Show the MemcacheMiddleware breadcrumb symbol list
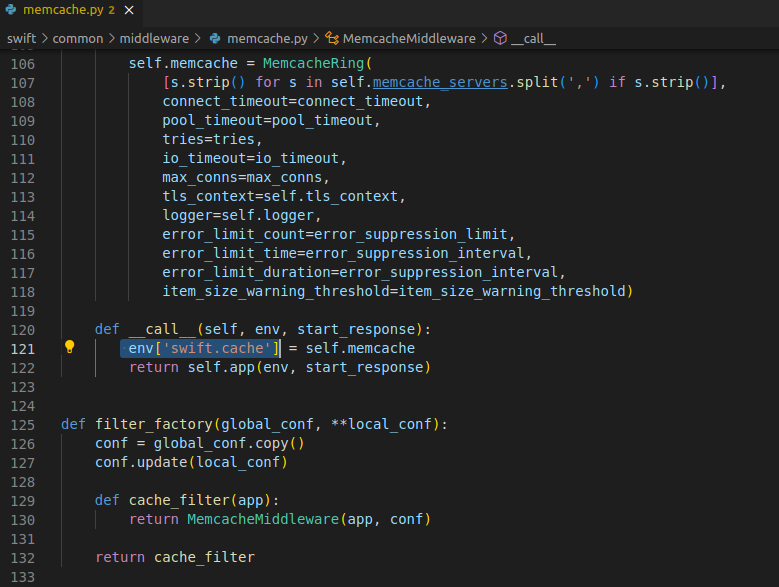Image resolution: width=779 pixels, height=587 pixels. pos(408,38)
